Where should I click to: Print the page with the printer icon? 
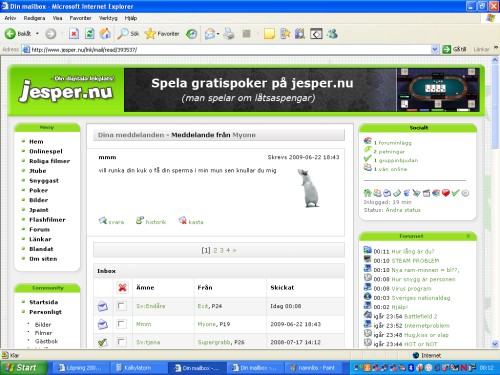(x=229, y=34)
